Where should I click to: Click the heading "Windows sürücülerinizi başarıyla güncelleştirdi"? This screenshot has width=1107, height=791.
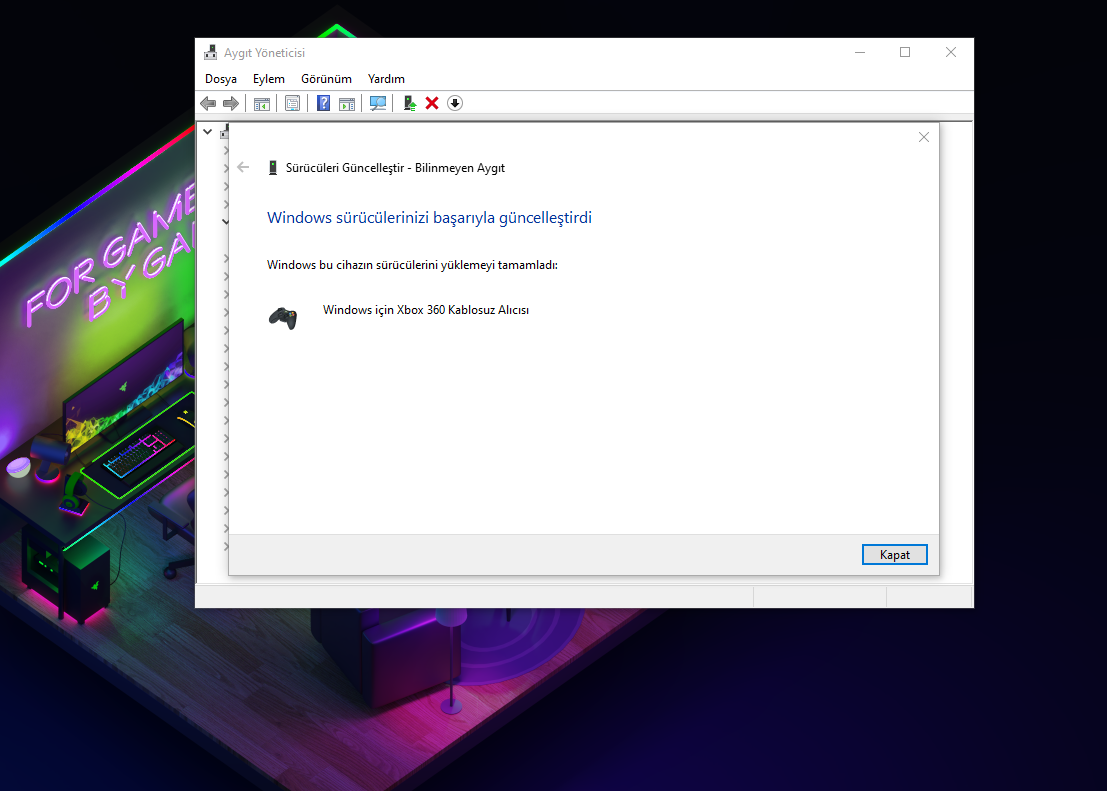pyautogui.click(x=429, y=218)
